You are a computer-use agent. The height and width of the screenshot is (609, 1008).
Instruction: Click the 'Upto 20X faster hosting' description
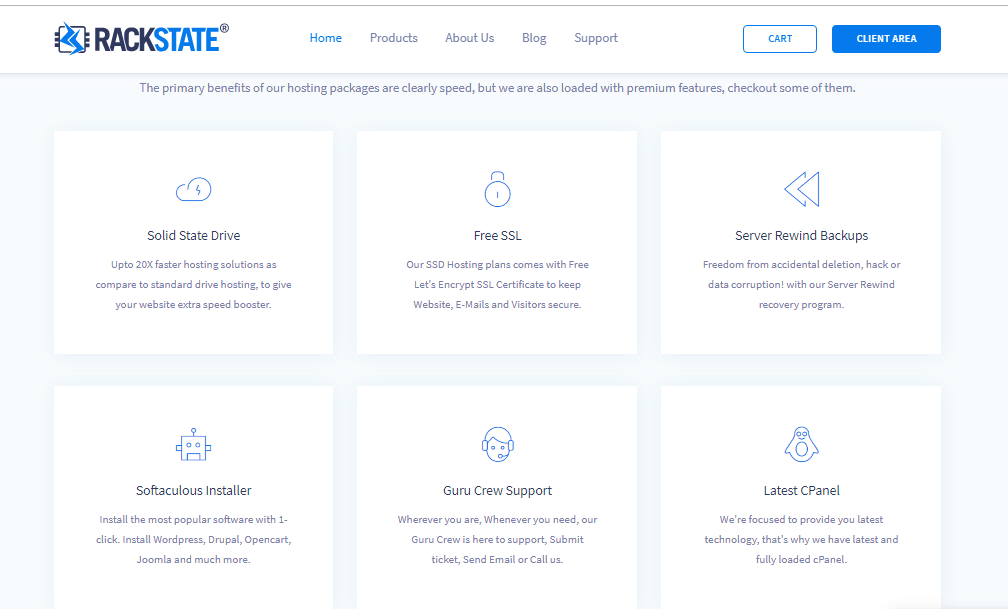click(194, 284)
